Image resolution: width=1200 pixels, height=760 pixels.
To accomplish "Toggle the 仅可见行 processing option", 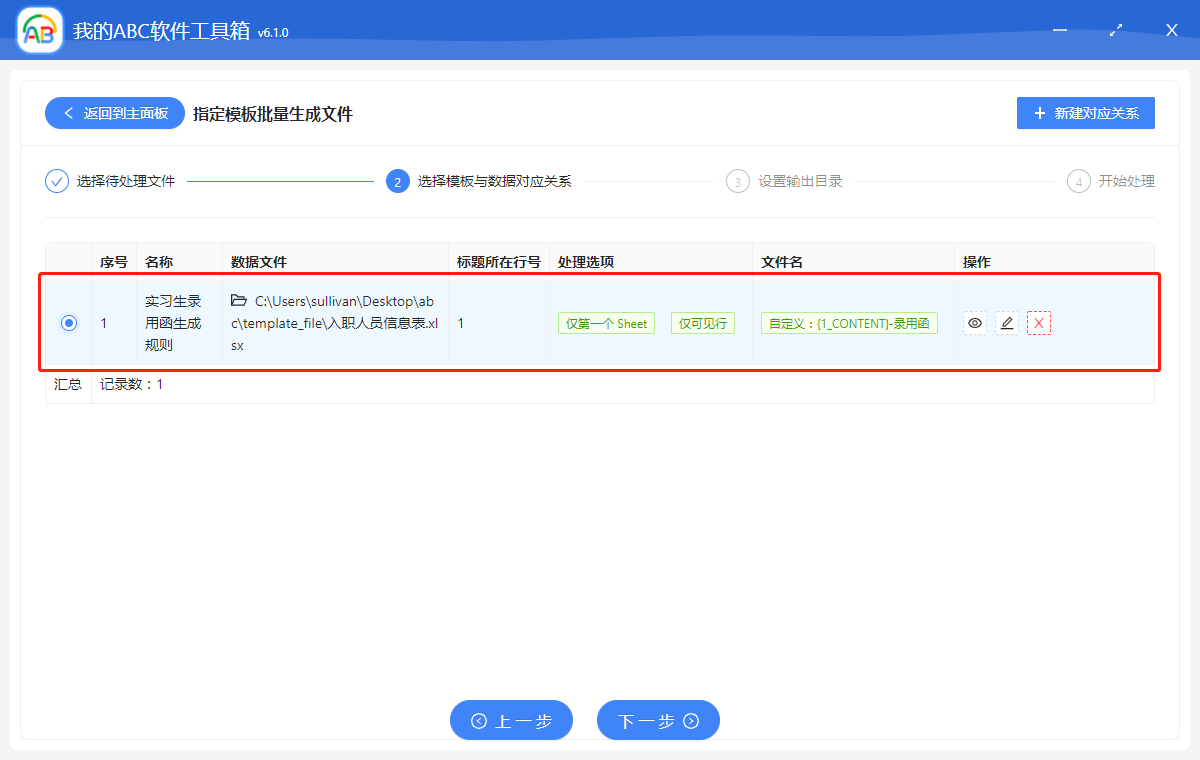I will point(702,322).
